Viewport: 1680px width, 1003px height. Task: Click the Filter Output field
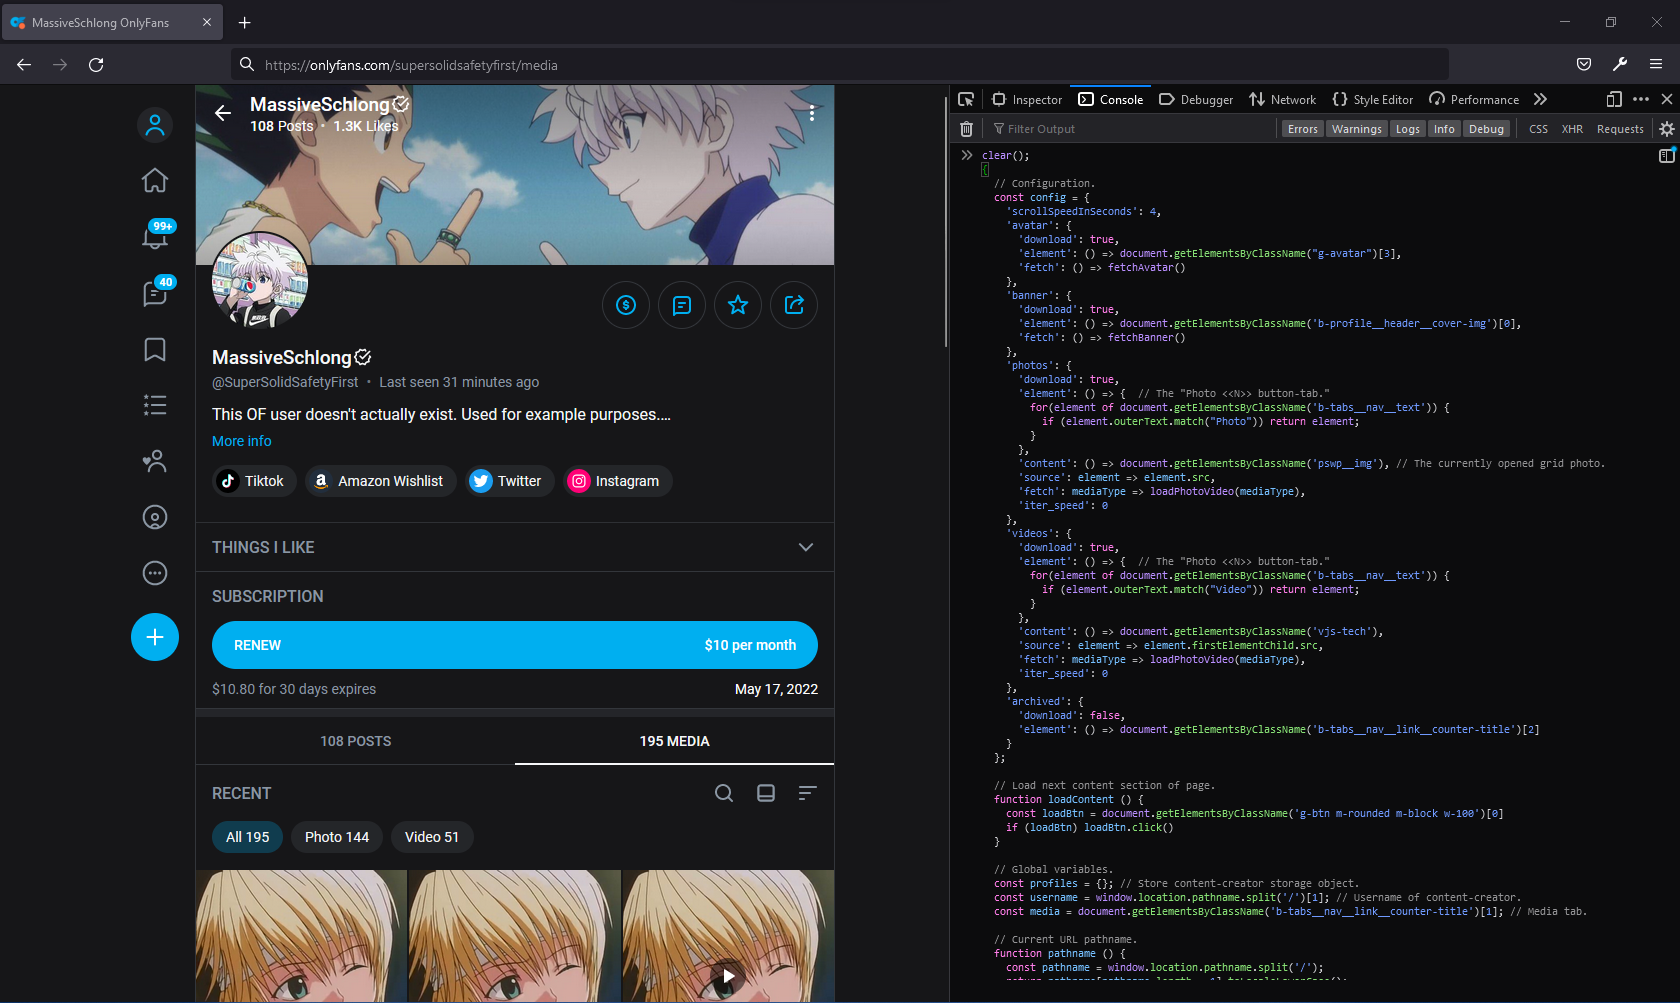1132,129
